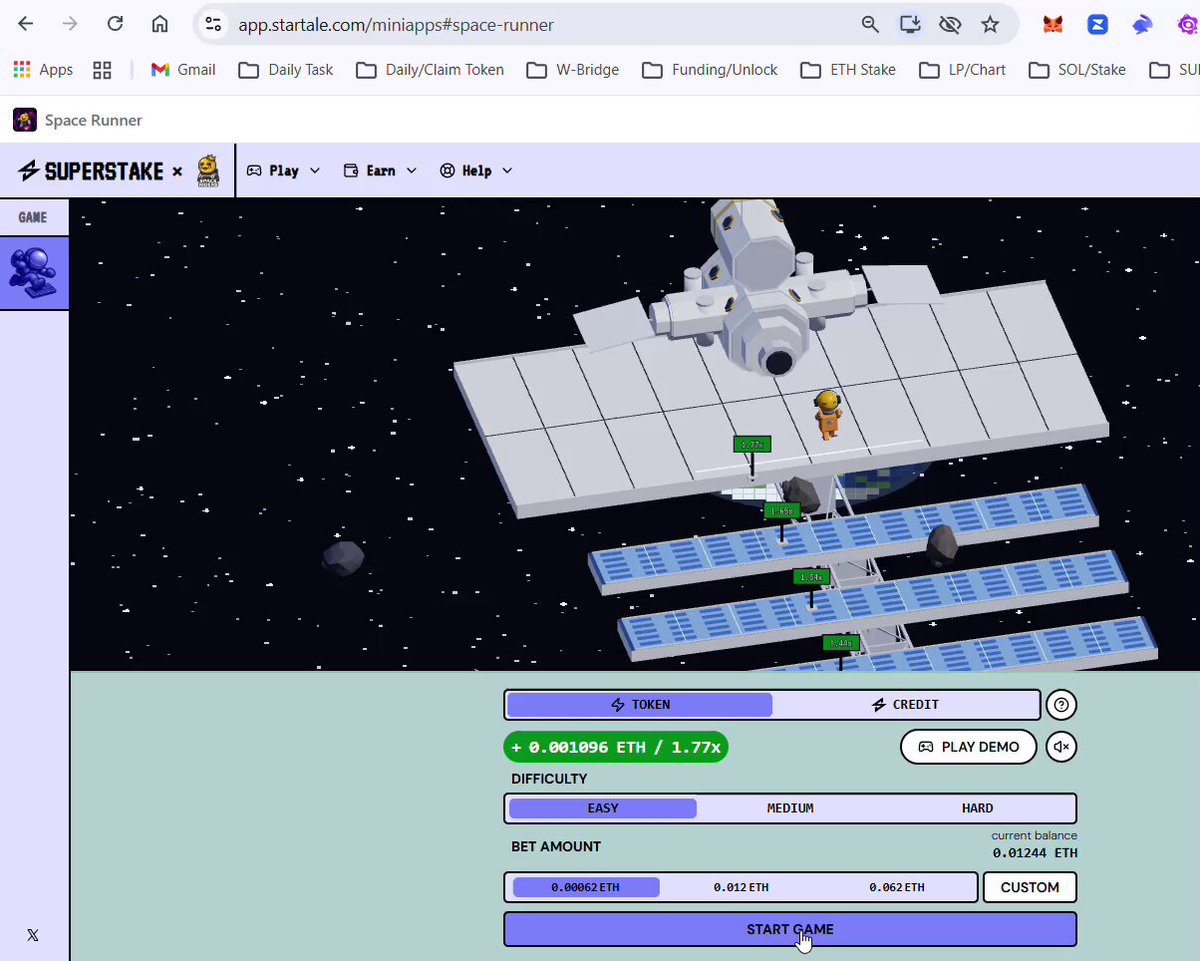This screenshot has height=961, width=1200.
Task: Open the question mark help icon
Action: [x=1061, y=705]
